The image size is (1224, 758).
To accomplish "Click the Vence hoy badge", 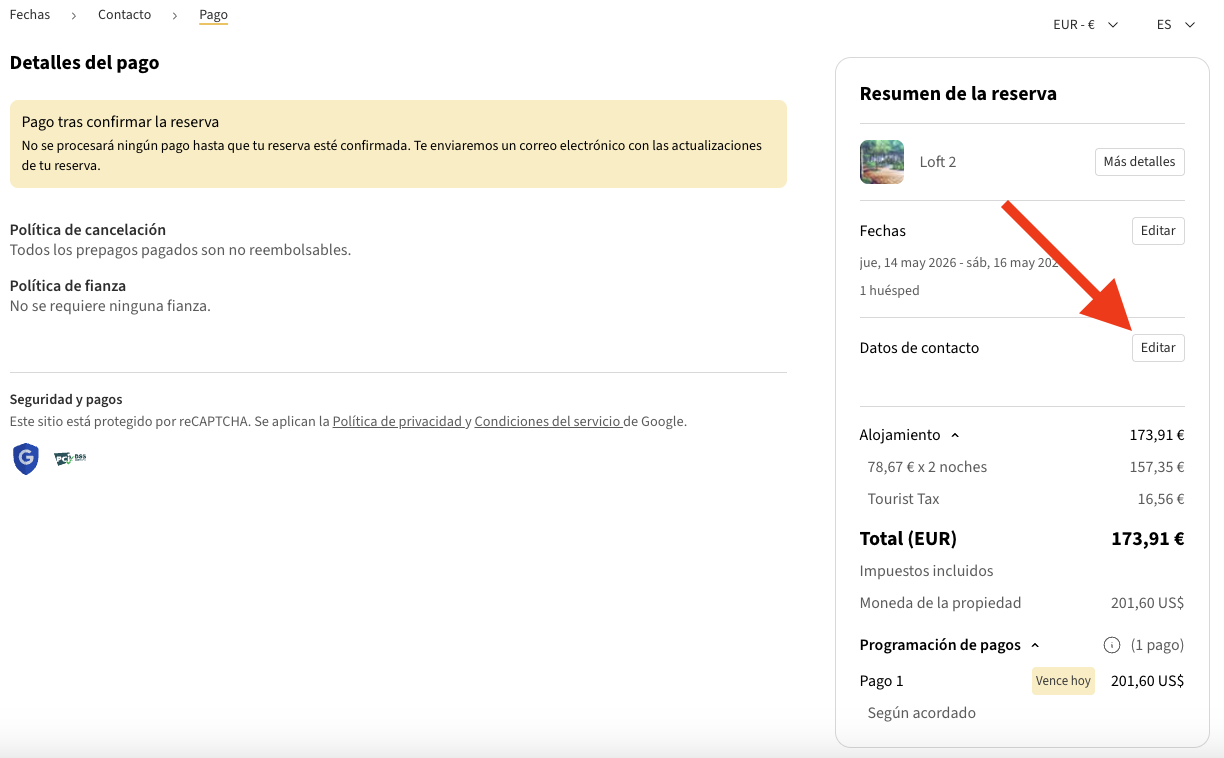I will click(1063, 681).
